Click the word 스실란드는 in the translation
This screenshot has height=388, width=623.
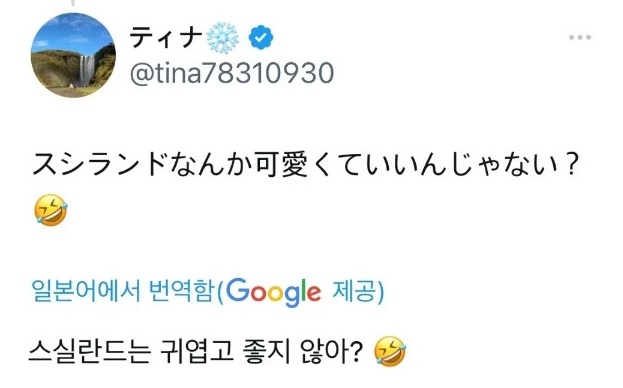(90, 351)
